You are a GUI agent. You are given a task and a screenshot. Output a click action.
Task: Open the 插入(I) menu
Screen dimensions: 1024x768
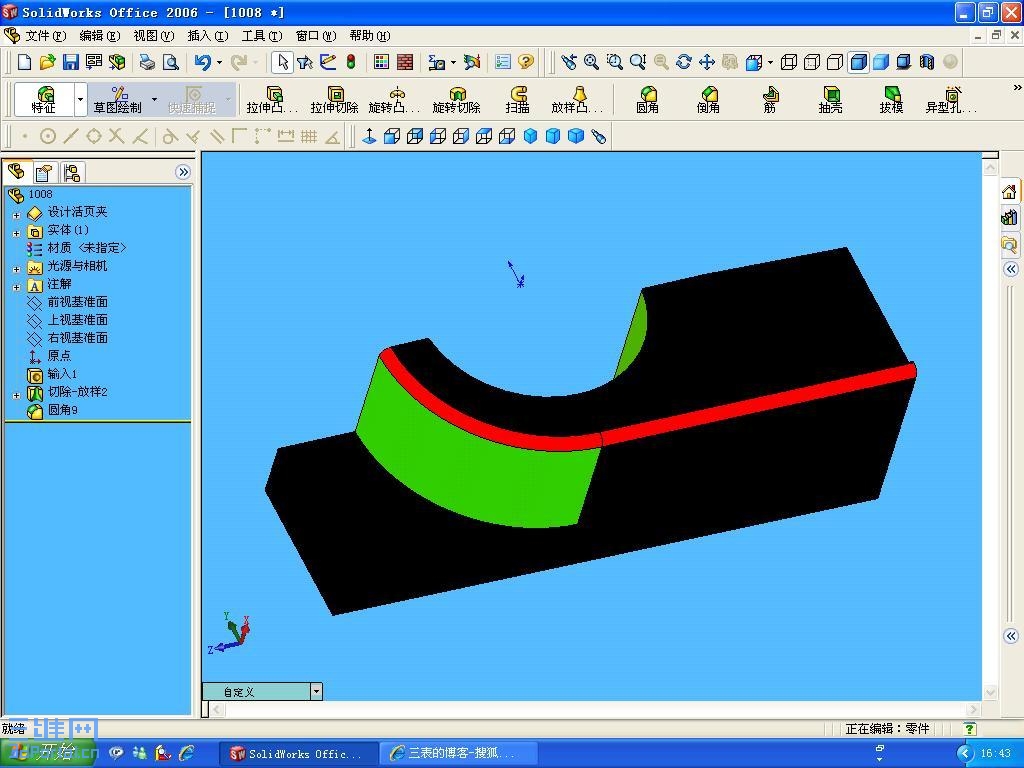[208, 36]
